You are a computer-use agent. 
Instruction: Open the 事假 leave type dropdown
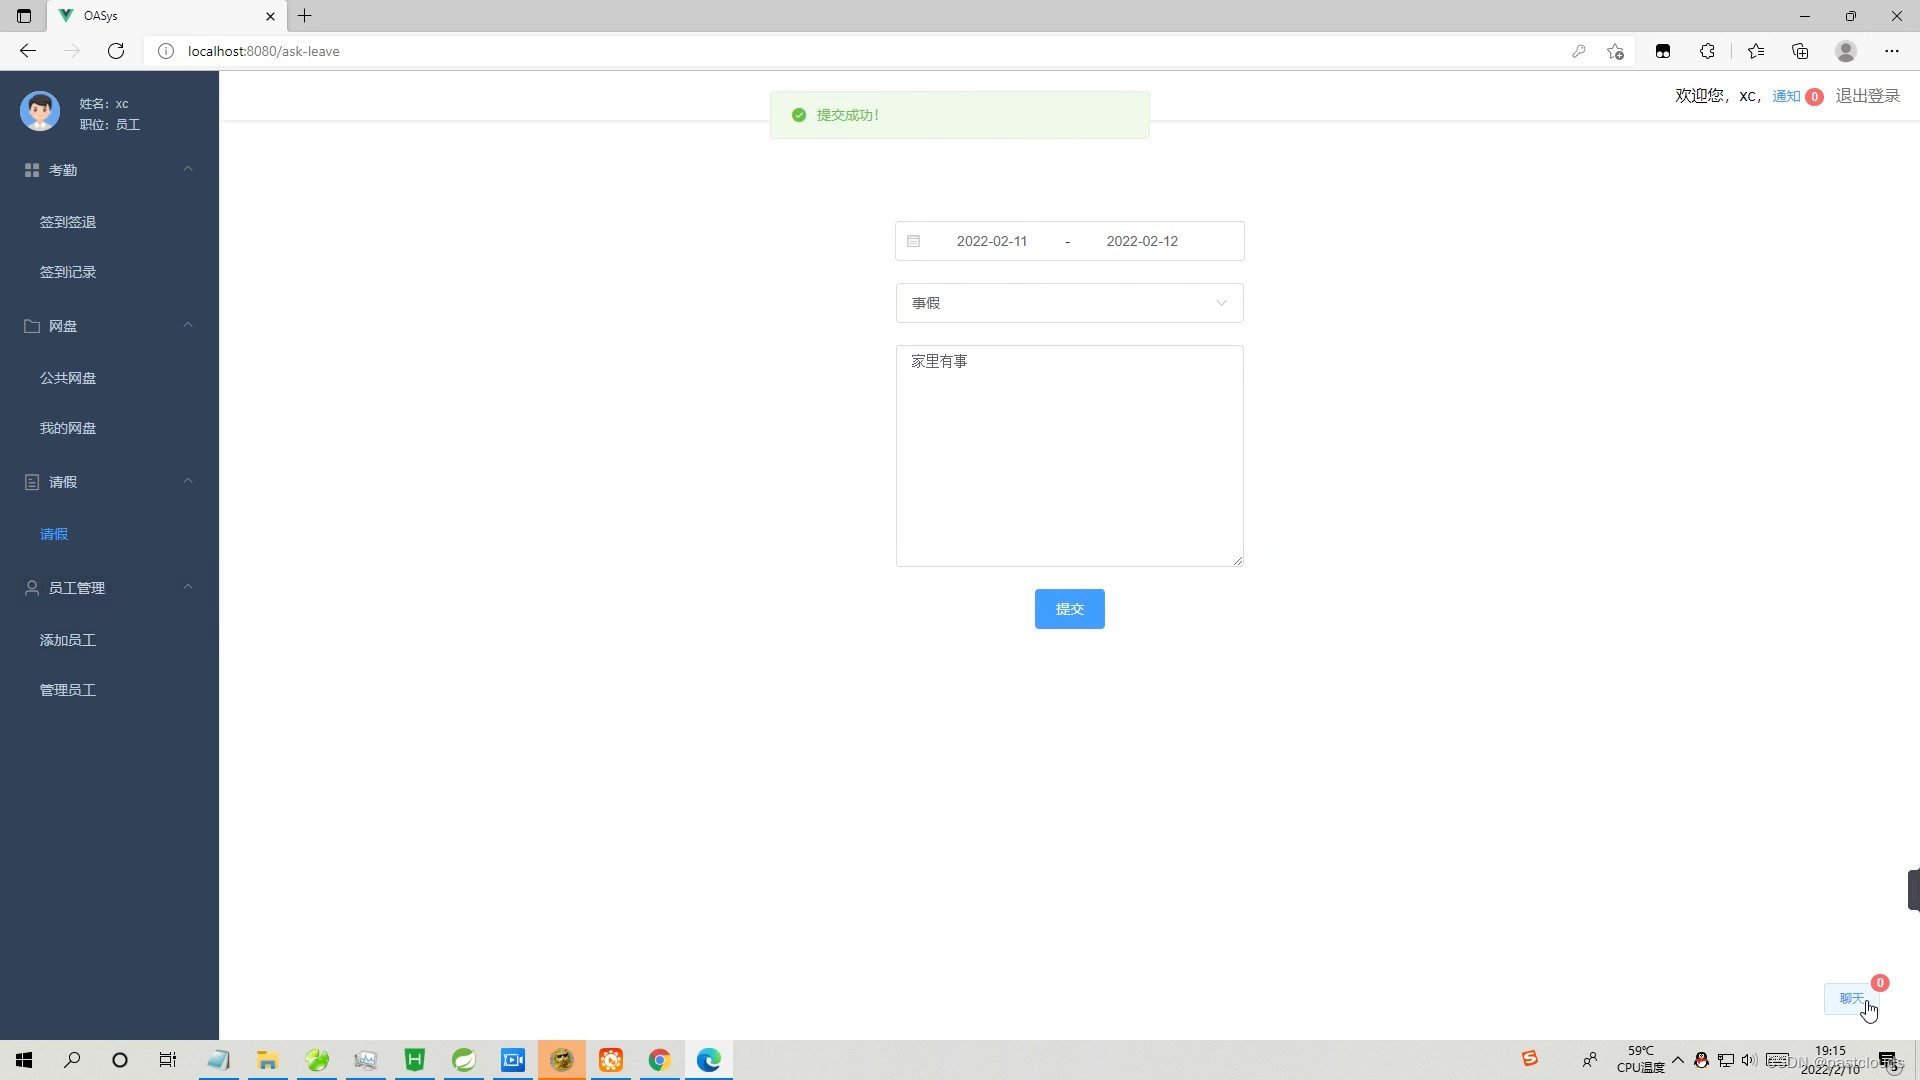(1069, 303)
